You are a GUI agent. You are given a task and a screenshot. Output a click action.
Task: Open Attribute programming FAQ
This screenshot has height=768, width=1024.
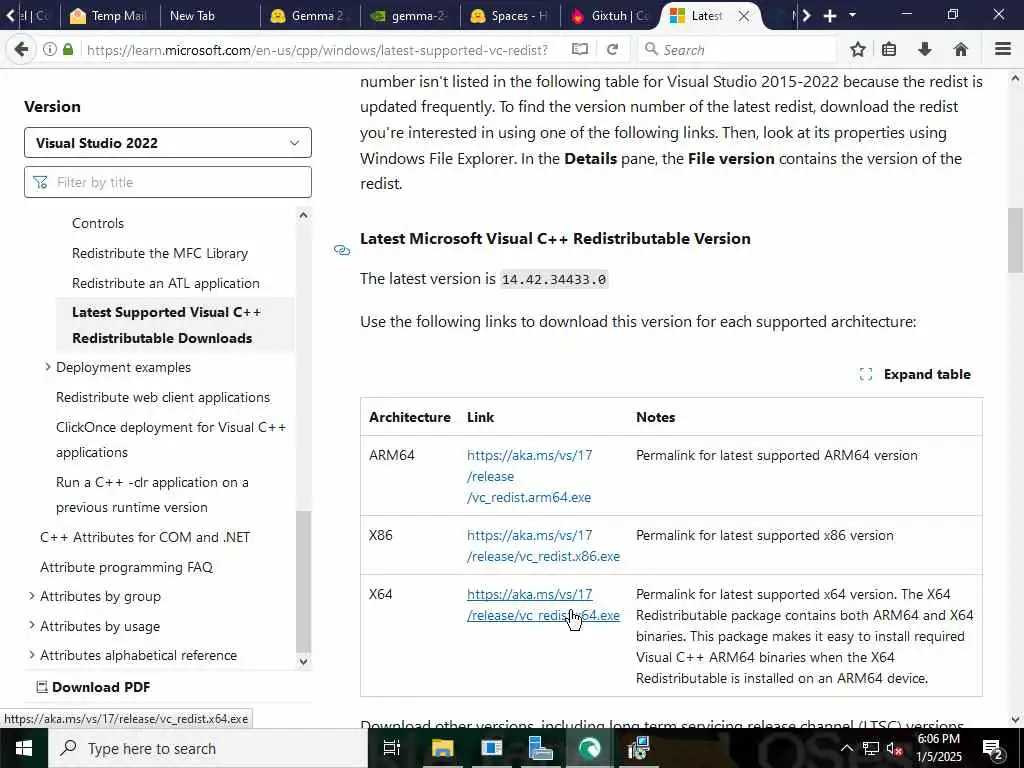[x=127, y=567]
